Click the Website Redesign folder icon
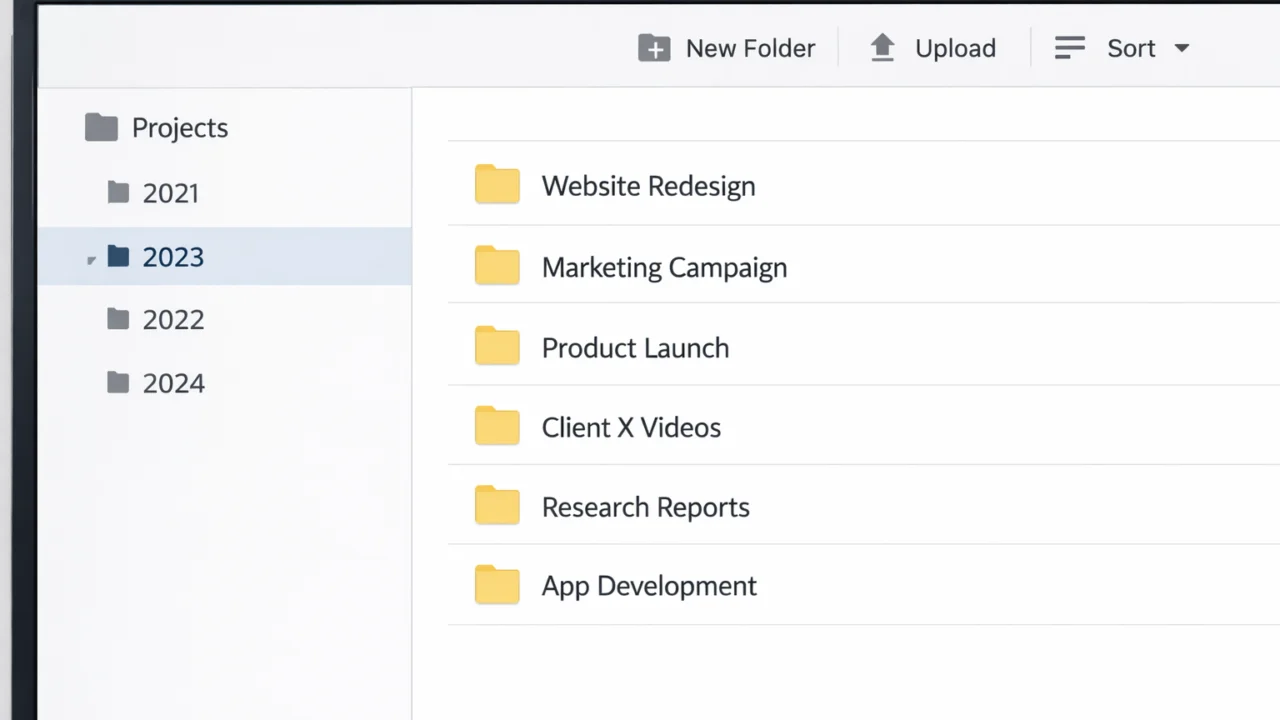This screenshot has height=720, width=1280. point(497,185)
